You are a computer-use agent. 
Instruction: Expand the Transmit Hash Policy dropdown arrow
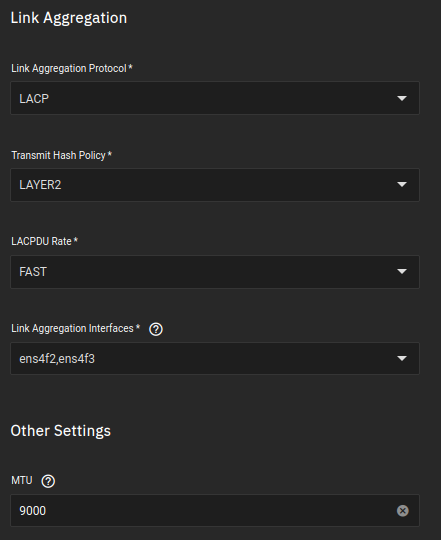tap(402, 185)
